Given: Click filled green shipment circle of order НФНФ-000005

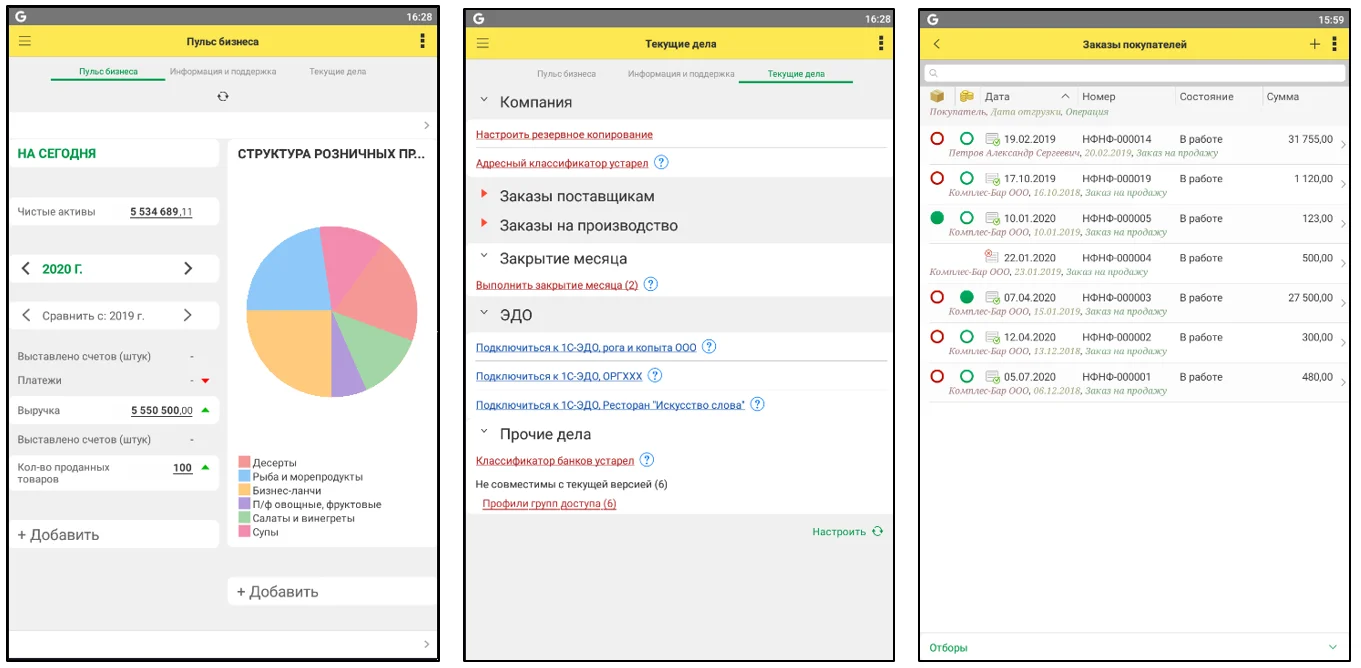Looking at the screenshot, I should click(937, 218).
